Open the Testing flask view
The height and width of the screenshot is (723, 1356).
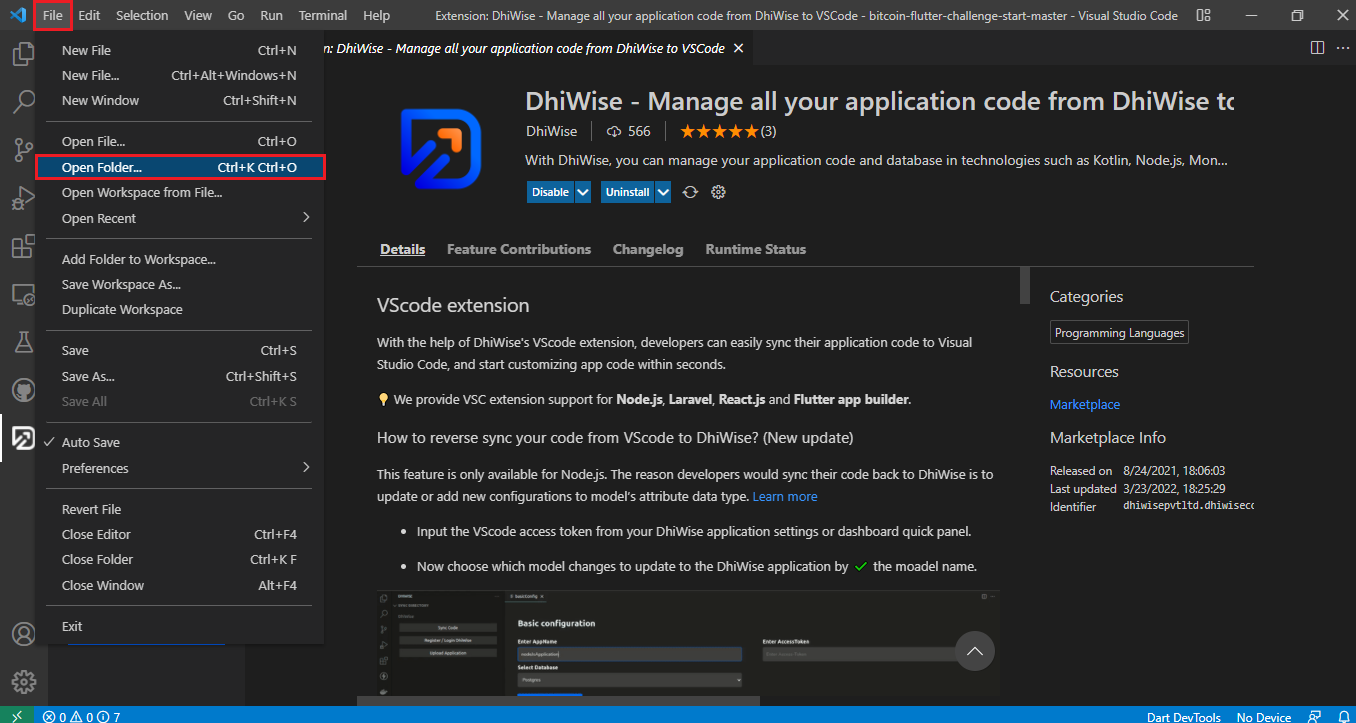click(23, 342)
